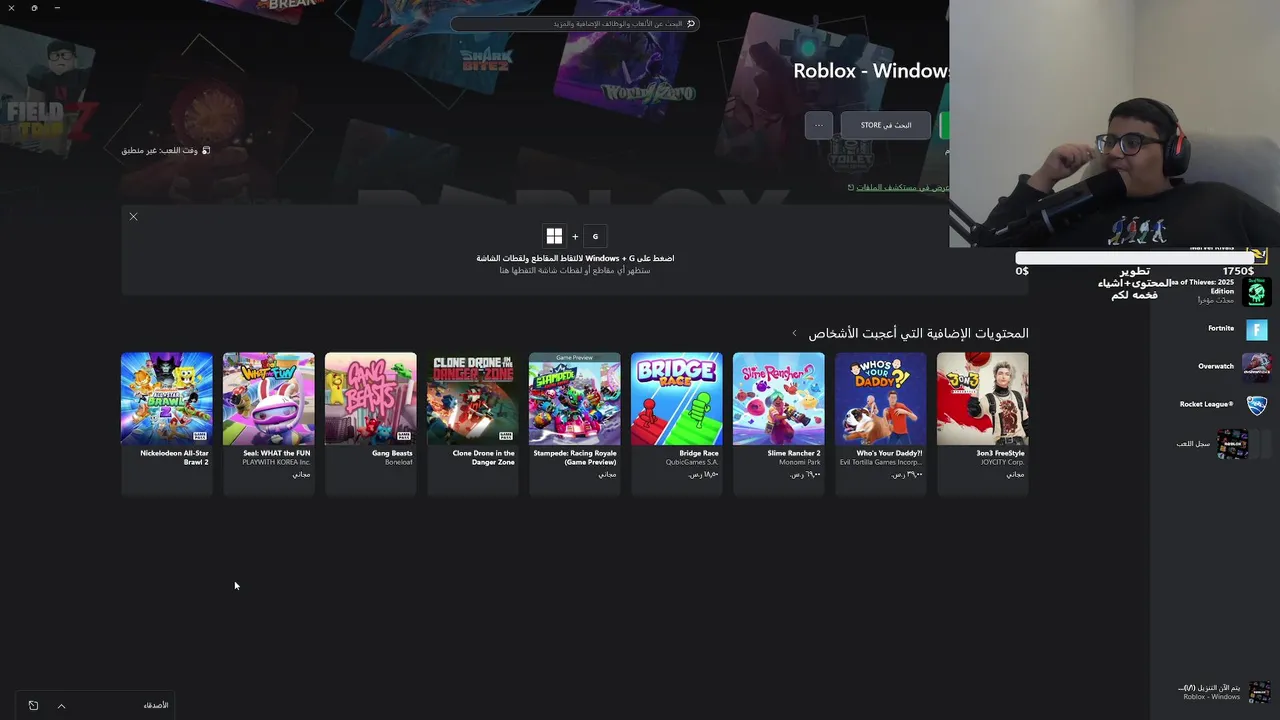Click the downloading now status text

[1210, 688]
